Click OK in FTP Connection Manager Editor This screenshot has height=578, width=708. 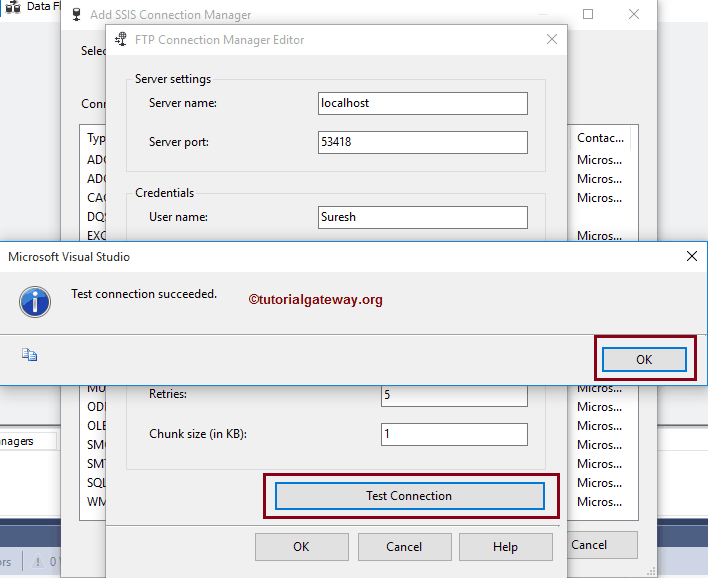[x=301, y=547]
